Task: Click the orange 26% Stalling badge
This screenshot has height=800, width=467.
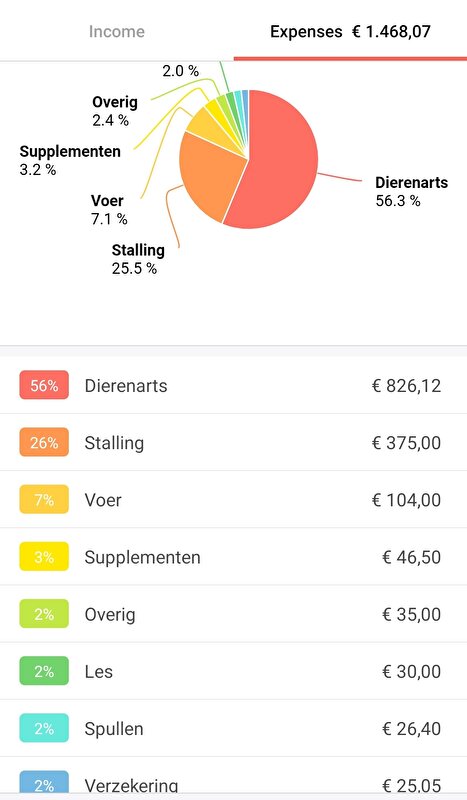Action: (44, 442)
